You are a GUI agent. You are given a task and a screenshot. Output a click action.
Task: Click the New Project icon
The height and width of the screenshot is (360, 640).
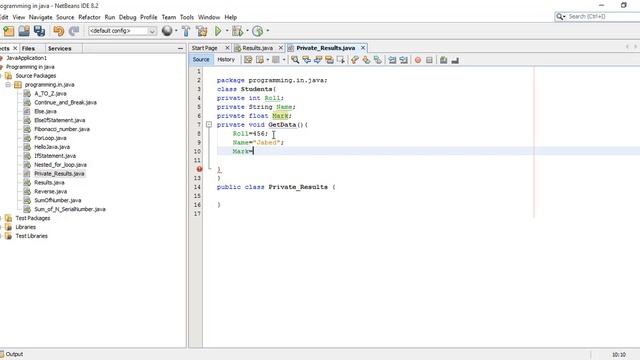coord(9,31)
